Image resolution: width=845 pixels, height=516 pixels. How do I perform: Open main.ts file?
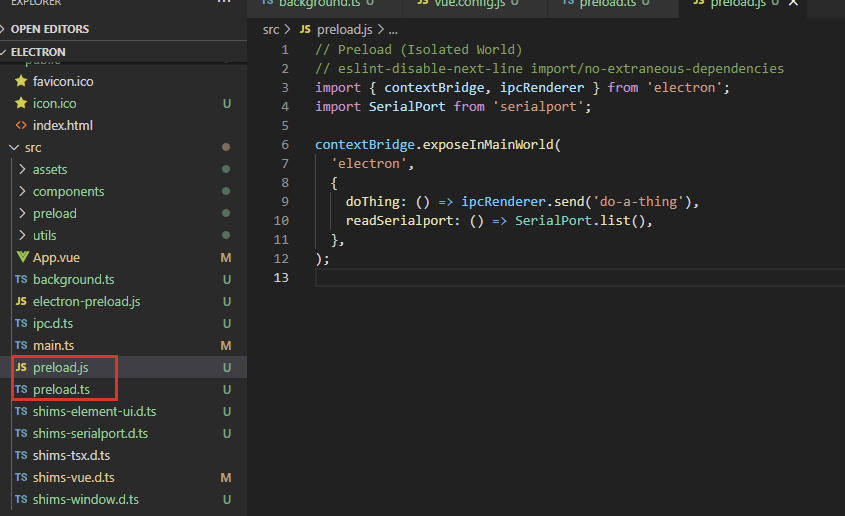click(x=123, y=346)
